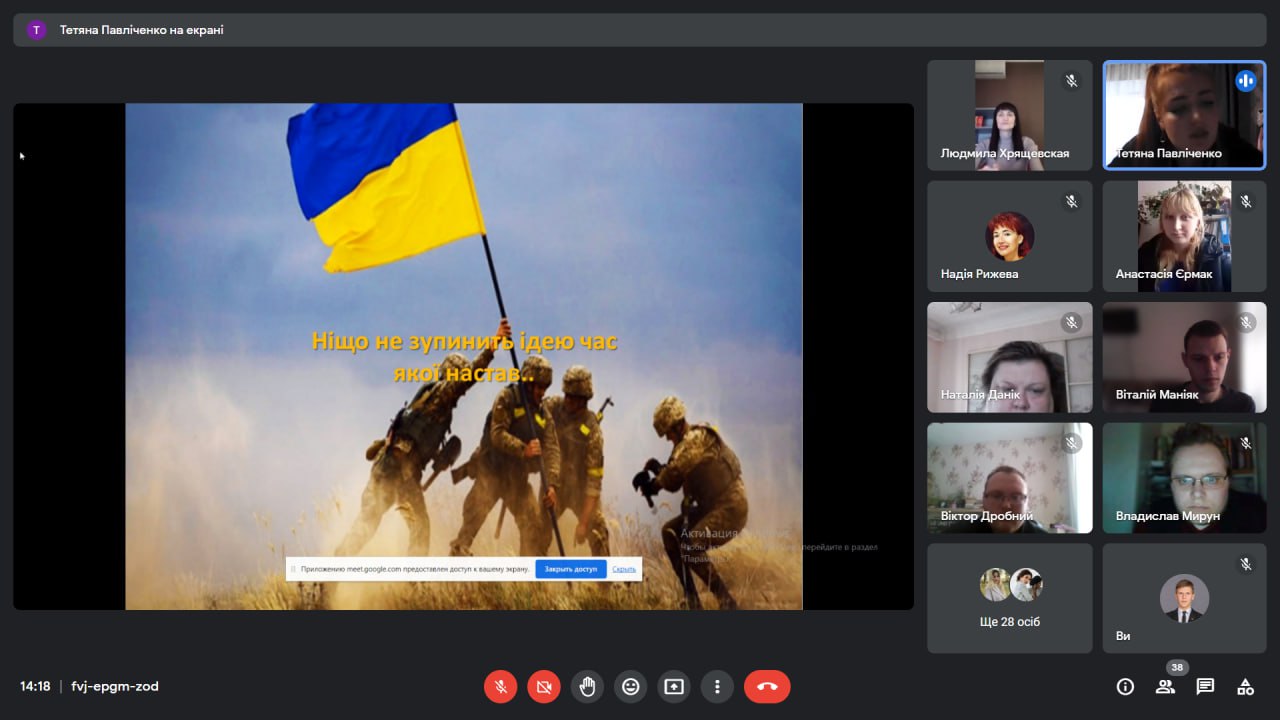The image size is (1280, 720).
Task: Open the chat panel
Action: point(1205,686)
